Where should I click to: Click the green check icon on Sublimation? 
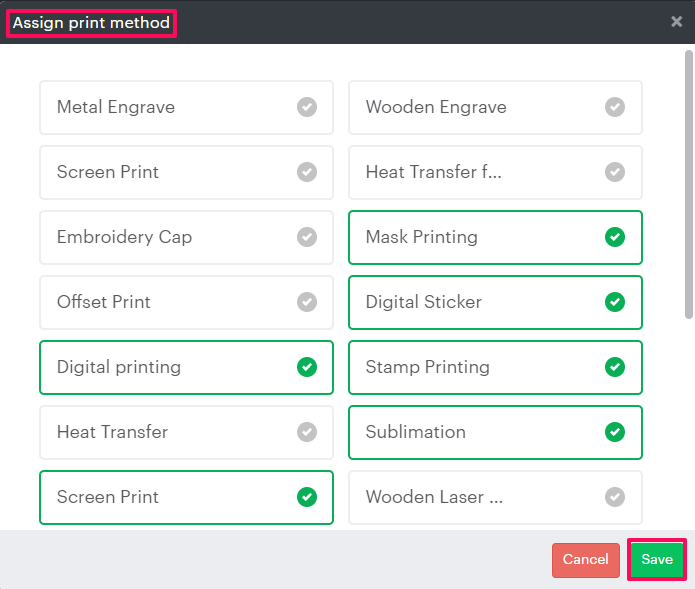[x=615, y=432]
